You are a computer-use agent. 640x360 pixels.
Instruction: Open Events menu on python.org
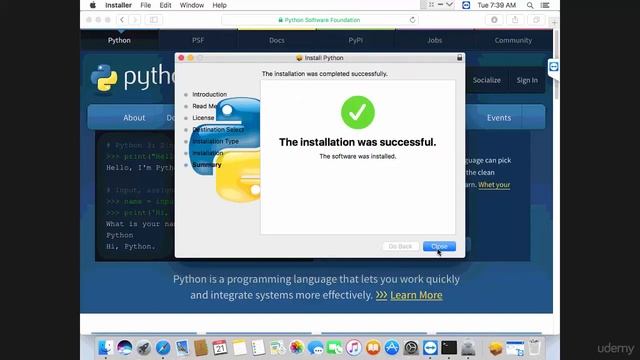(x=499, y=118)
